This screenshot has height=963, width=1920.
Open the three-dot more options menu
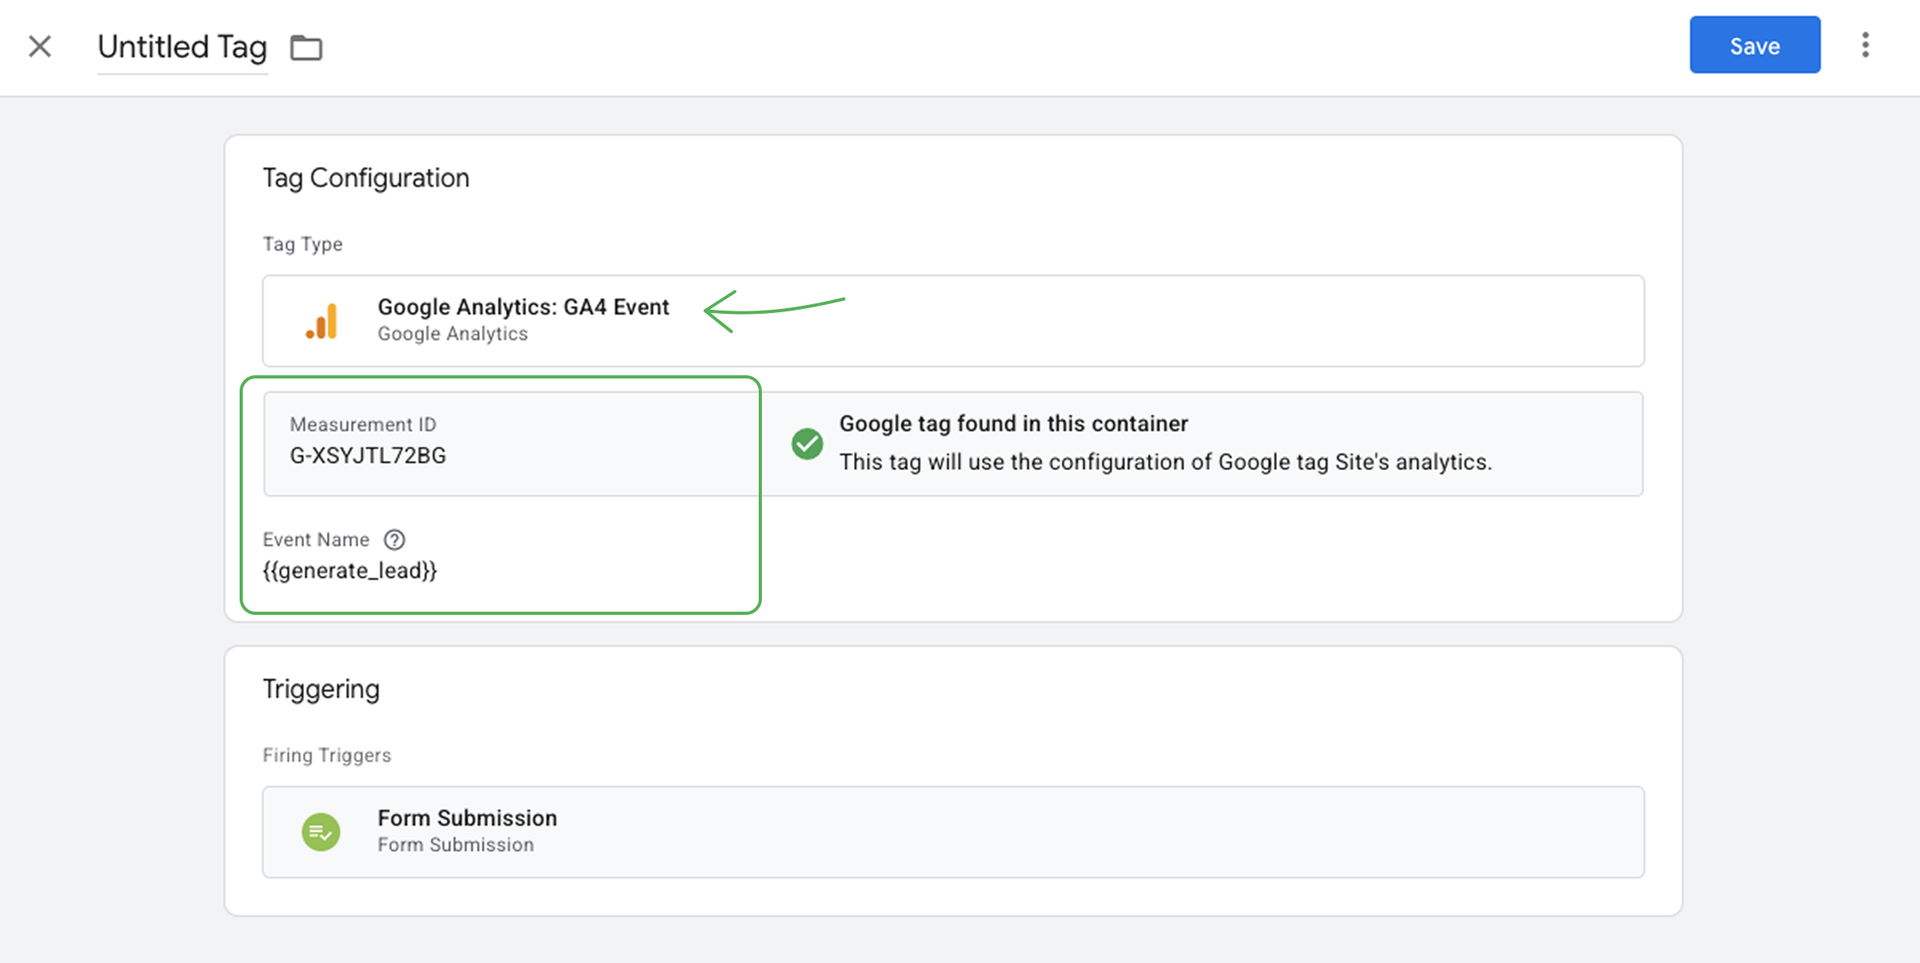click(x=1865, y=45)
